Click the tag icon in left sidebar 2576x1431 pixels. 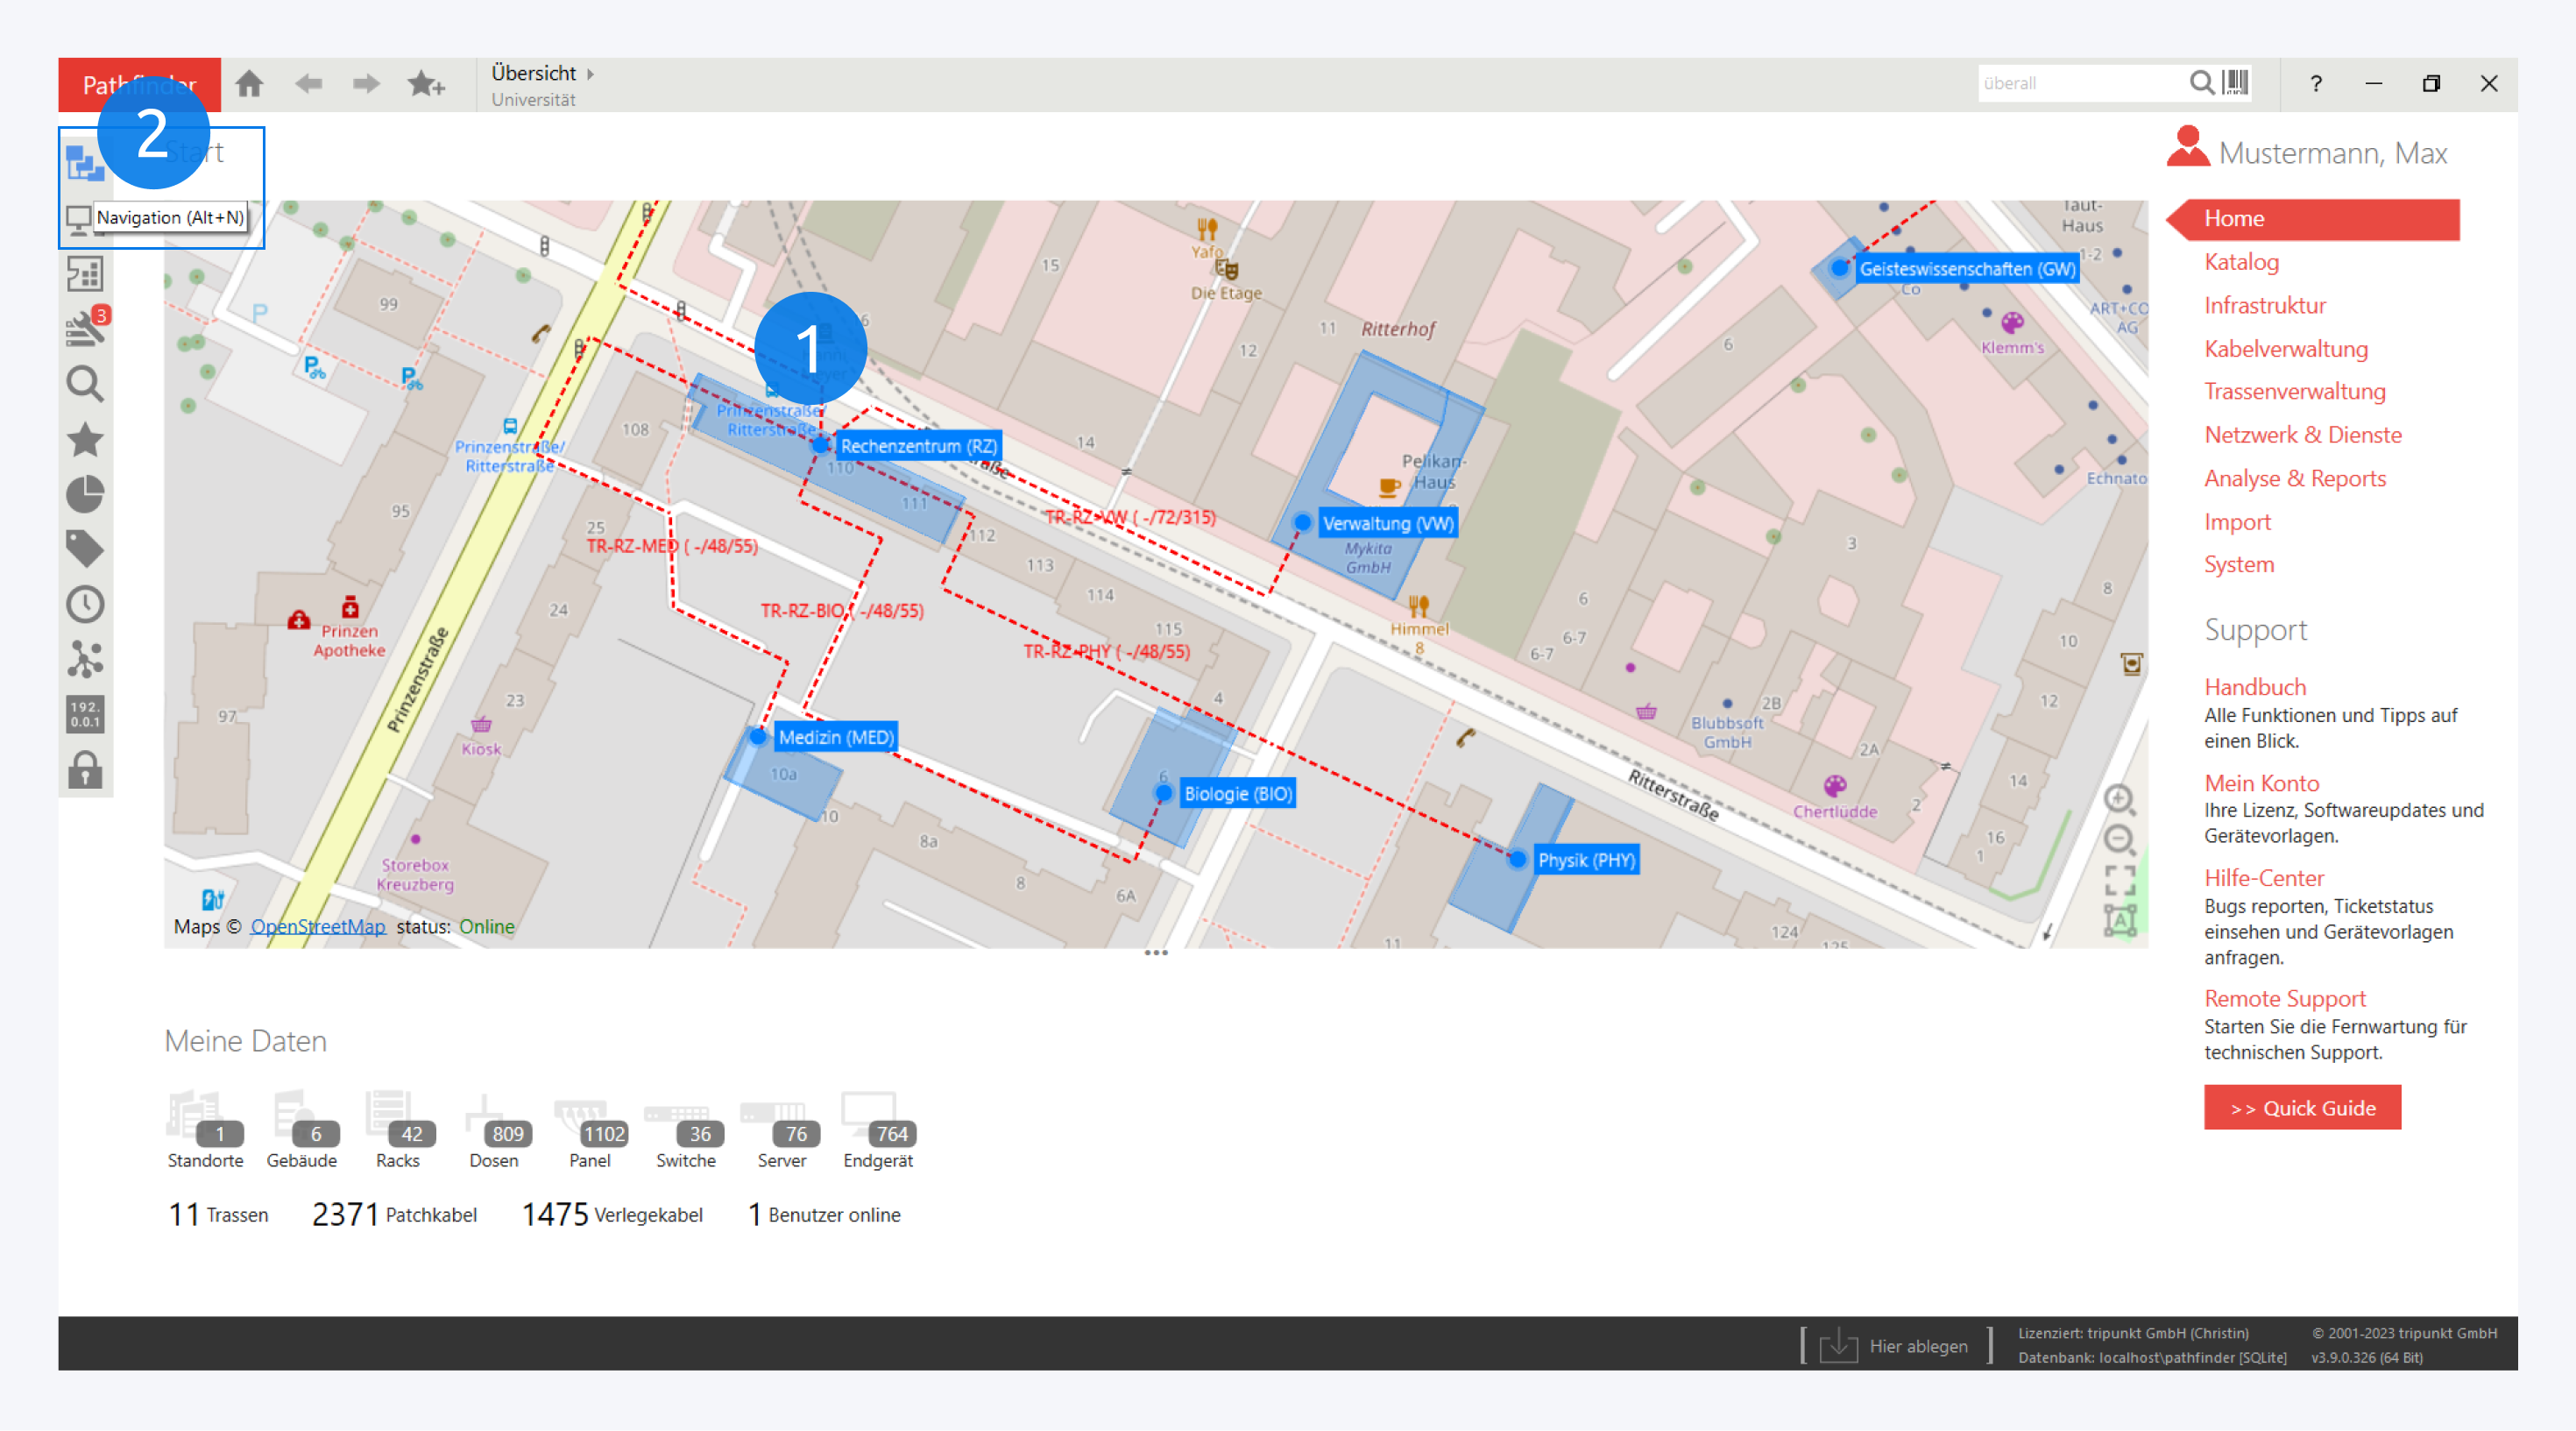pos(85,549)
